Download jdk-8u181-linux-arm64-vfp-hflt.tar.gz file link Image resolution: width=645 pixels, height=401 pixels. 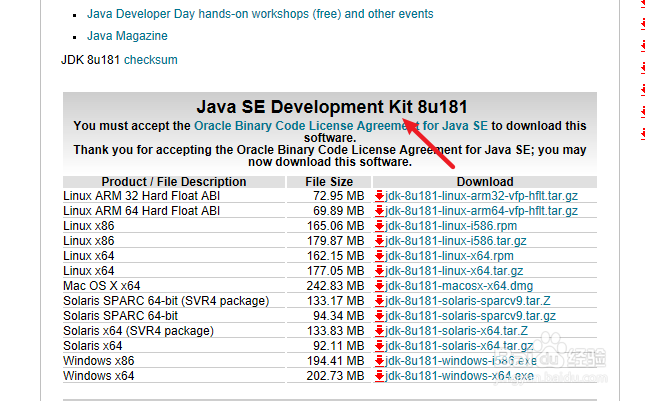[x=481, y=211]
